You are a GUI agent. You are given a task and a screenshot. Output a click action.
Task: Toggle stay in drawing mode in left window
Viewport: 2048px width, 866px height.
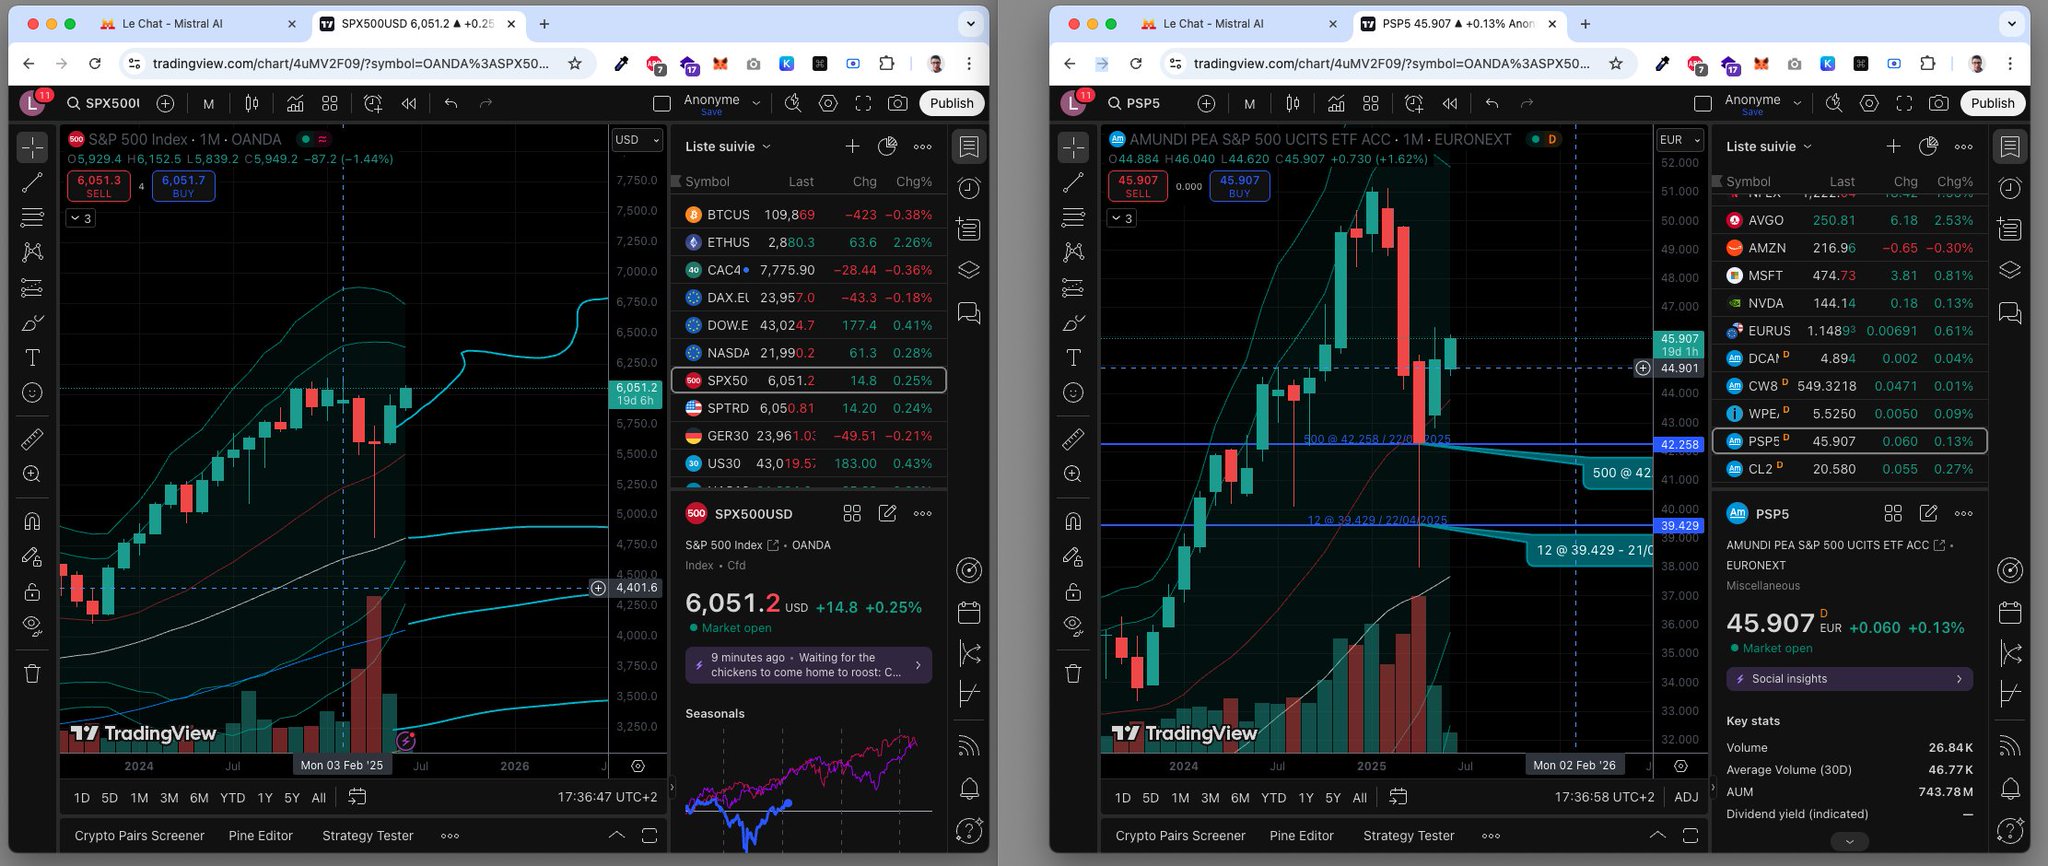[x=32, y=556]
